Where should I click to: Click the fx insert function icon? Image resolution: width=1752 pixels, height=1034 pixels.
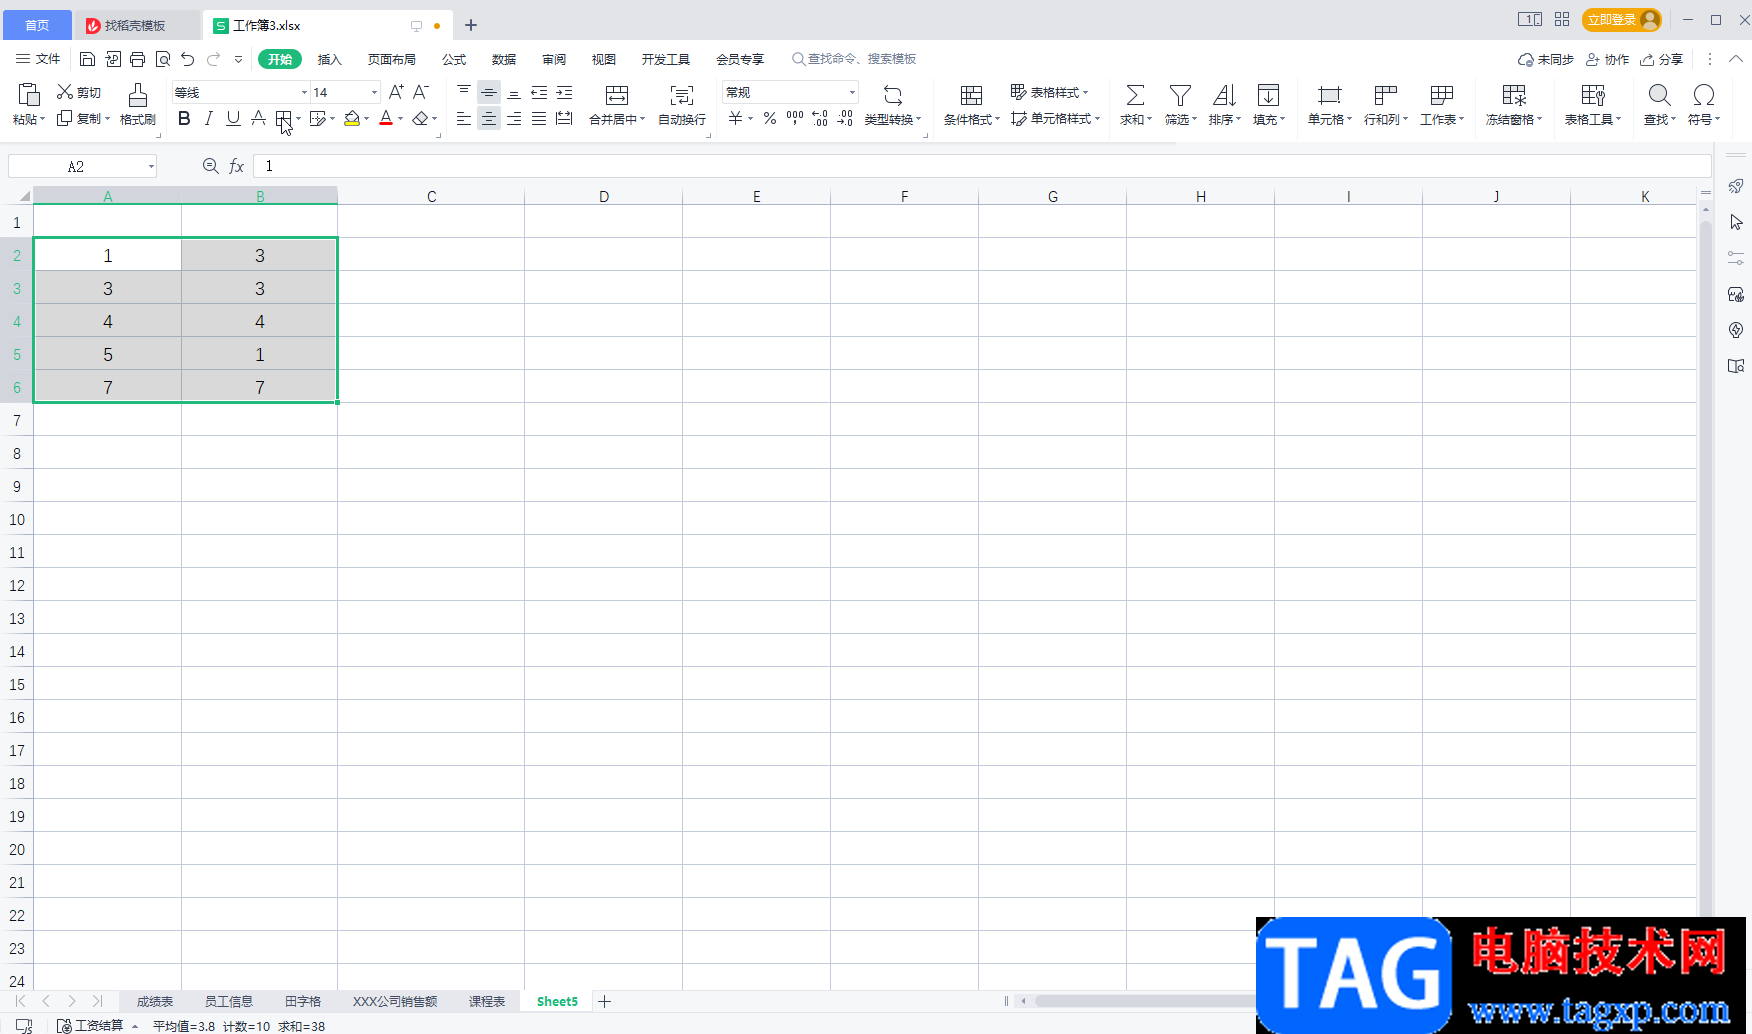coord(237,166)
